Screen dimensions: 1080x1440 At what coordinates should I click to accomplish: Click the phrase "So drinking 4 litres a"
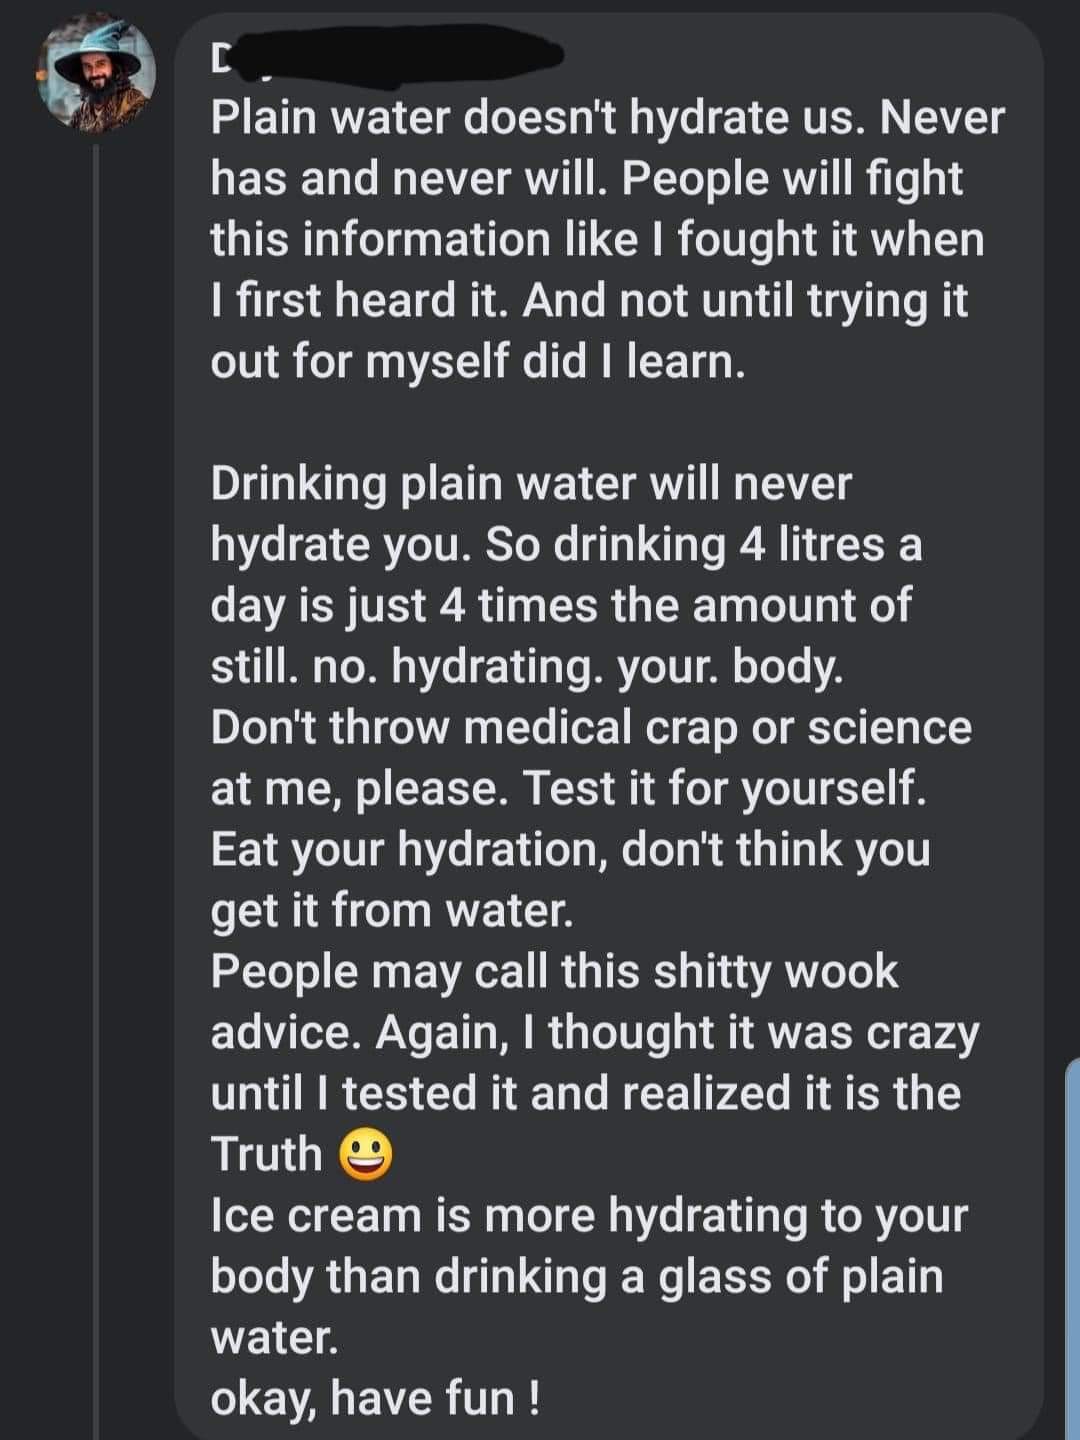point(704,545)
